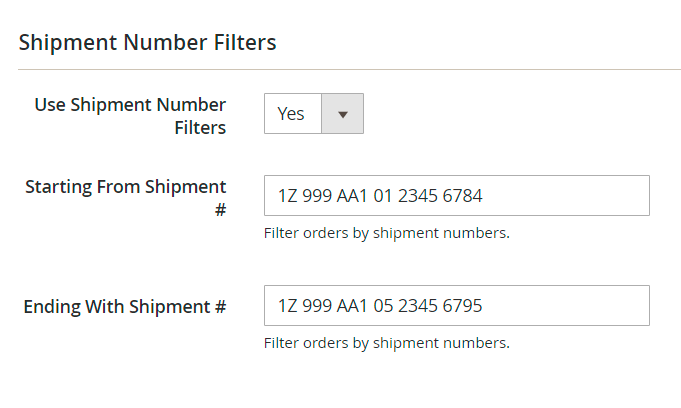681x408 pixels.
Task: Click the 1Z 999 AA1 01 2345 6784 text
Action: (x=380, y=196)
